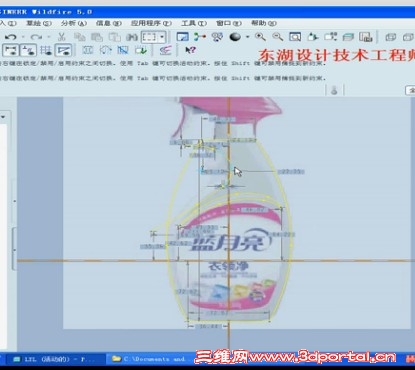Click the 16.44 dimension below bottle
Viewport: 415px width, 370px height.
tap(209, 326)
